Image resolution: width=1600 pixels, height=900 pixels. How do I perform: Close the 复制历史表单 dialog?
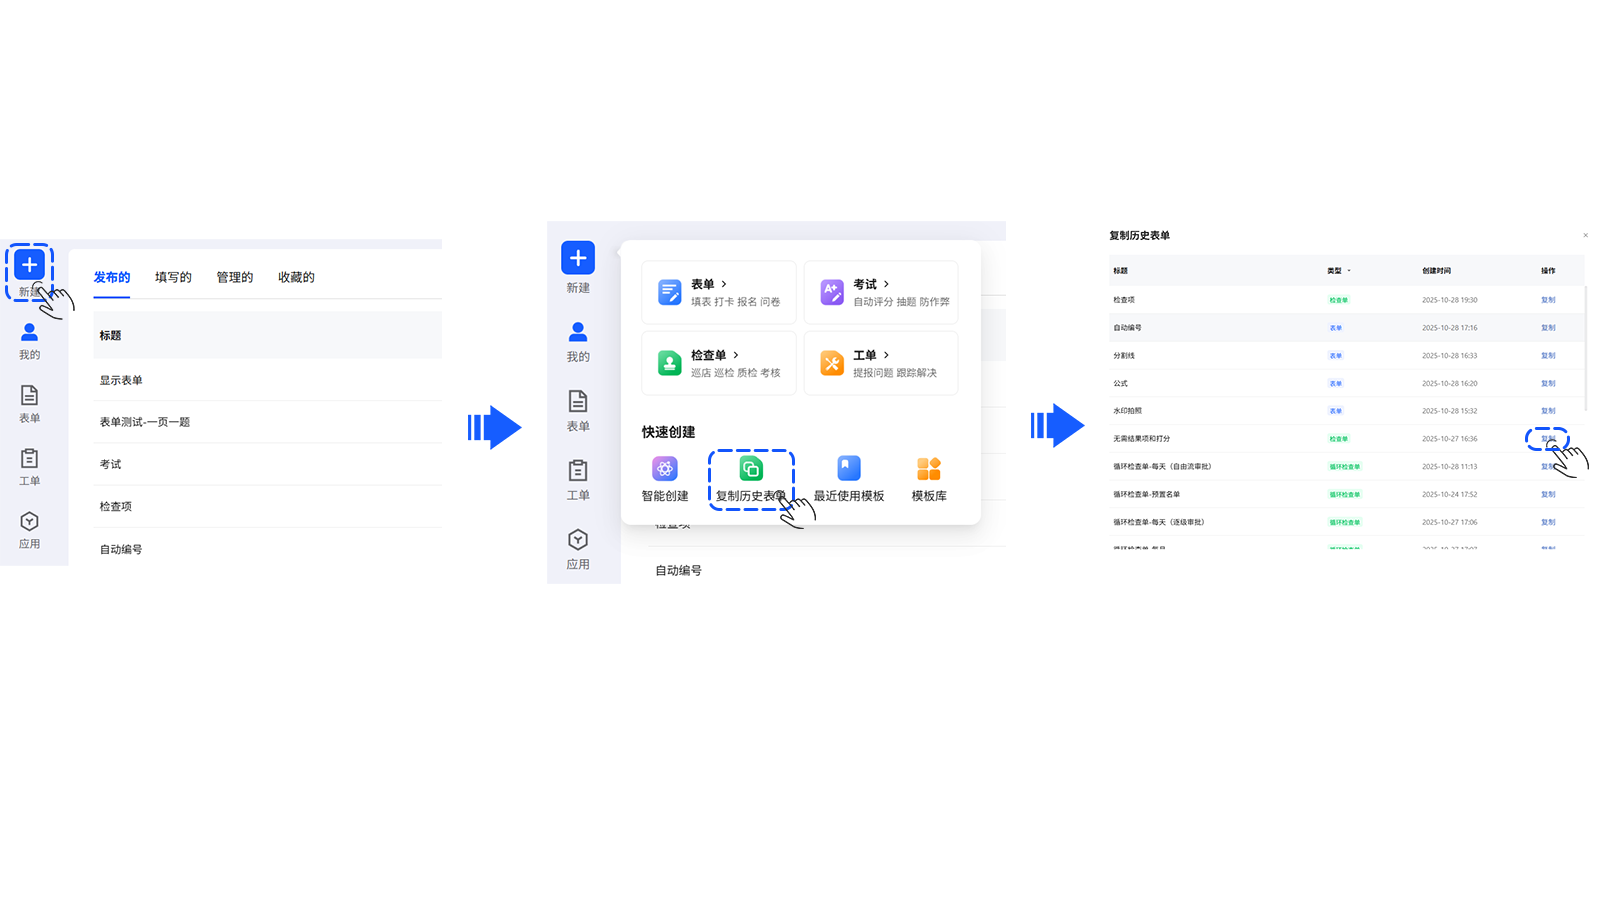(1585, 236)
